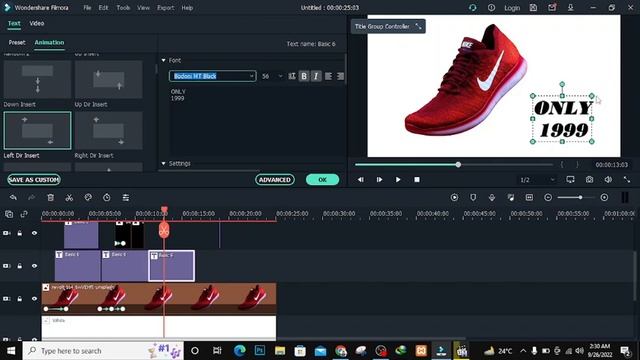Collapse the Title Group Controller
640x360 pixels.
[418, 27]
